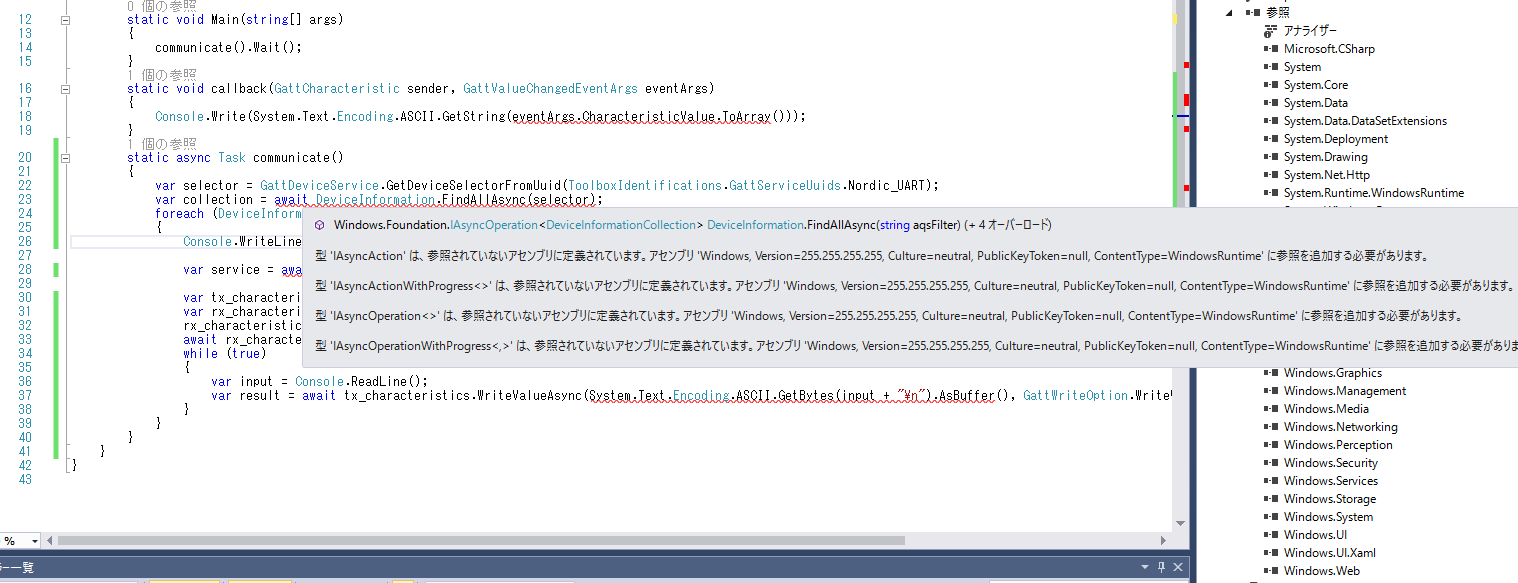This screenshot has width=1518, height=583.
Task: Collapse the Main method code block
Action: point(65,20)
